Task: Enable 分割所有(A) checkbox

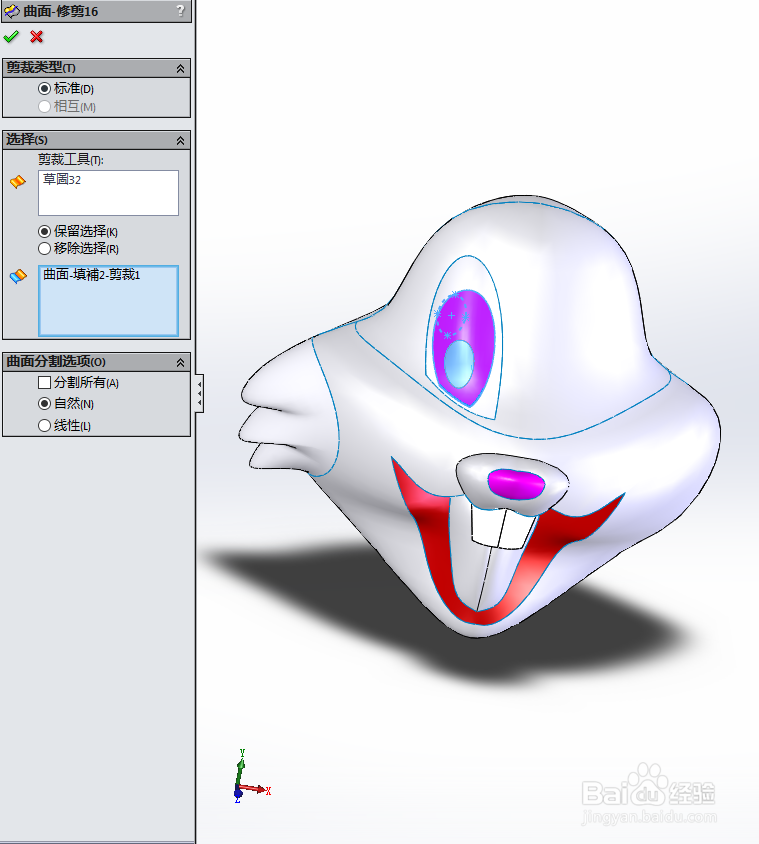Action: (45, 382)
